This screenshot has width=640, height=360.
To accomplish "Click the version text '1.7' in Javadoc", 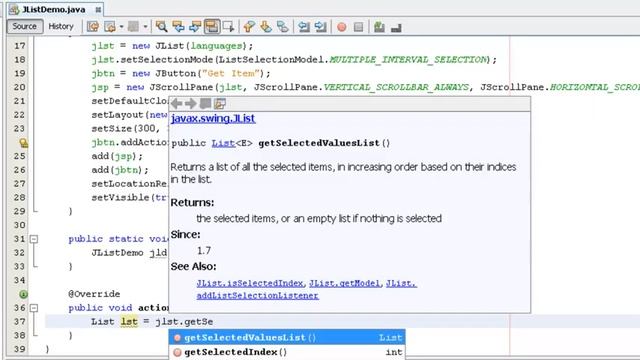I will pos(204,250).
